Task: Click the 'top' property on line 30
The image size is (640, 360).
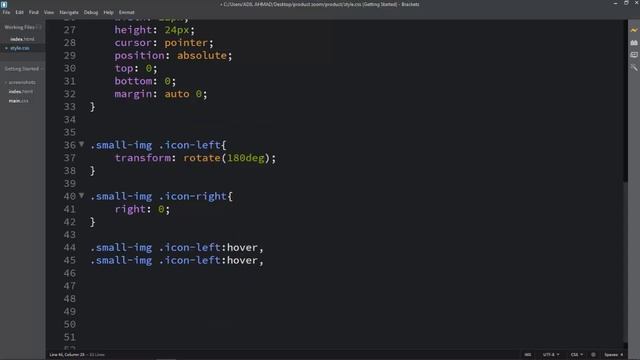Action: point(124,68)
